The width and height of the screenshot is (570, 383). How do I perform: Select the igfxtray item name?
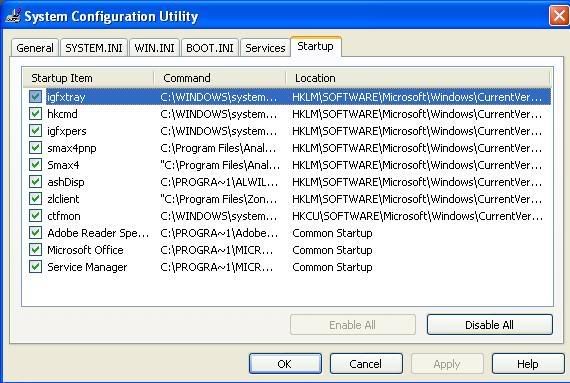66,97
